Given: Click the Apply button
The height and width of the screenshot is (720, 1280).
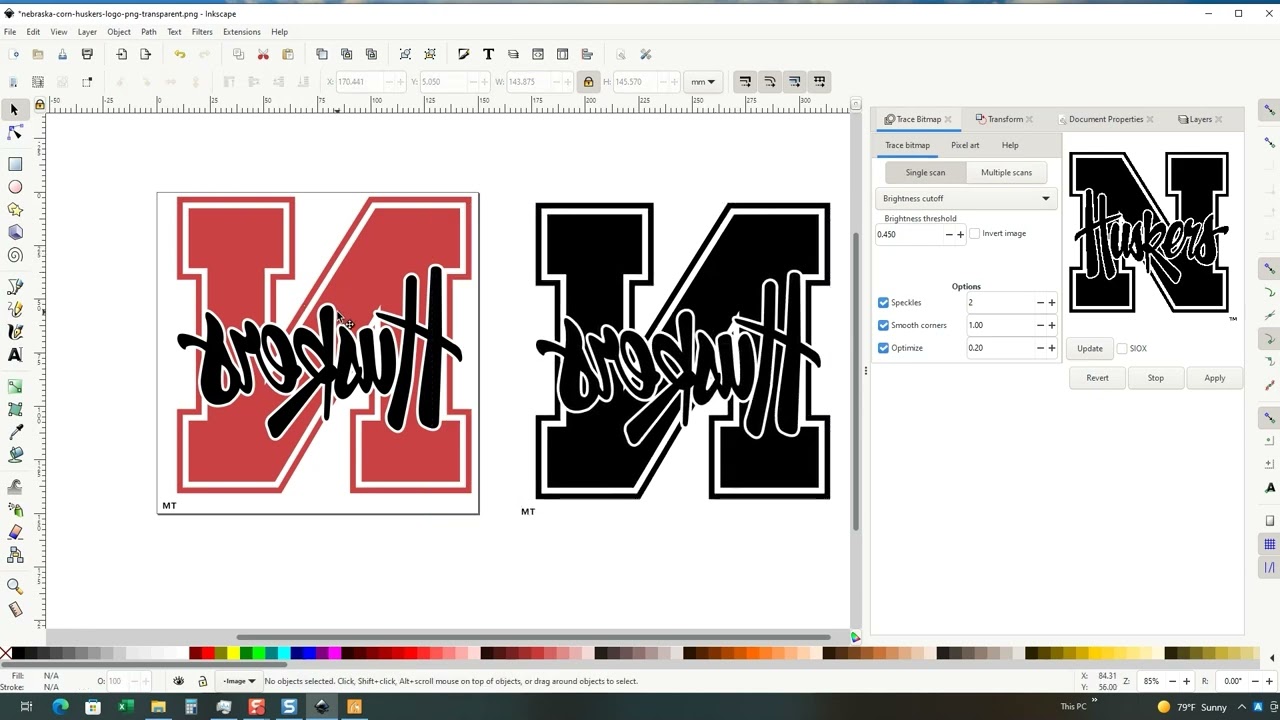Looking at the screenshot, I should tap(1215, 378).
